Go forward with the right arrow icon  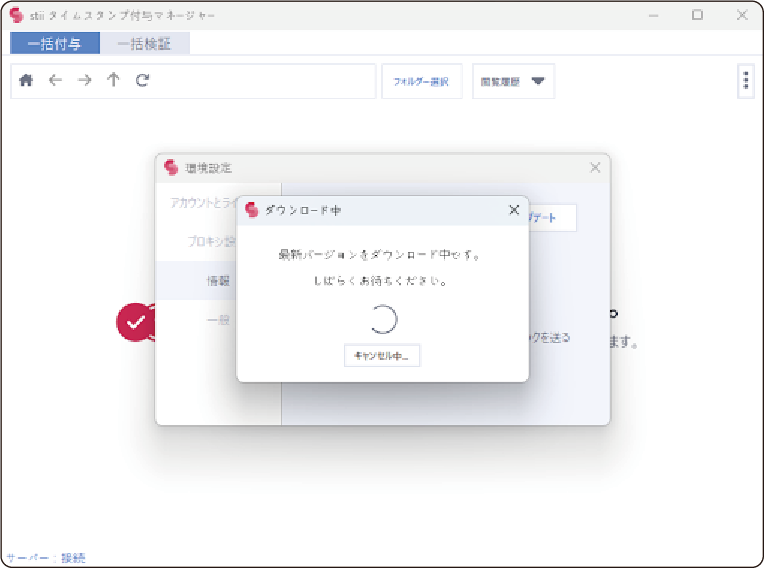coord(84,81)
